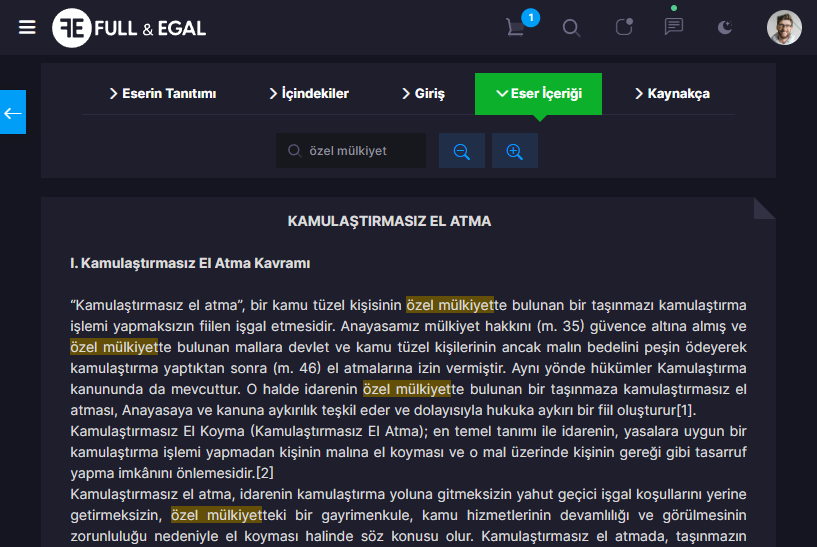Viewport: 817px width, 547px height.
Task: Open the header search icon
Action: pos(571,28)
